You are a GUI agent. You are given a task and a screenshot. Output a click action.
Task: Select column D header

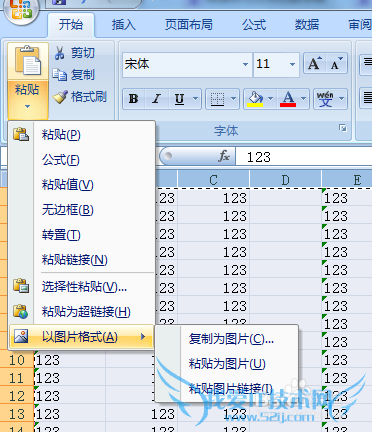285,180
